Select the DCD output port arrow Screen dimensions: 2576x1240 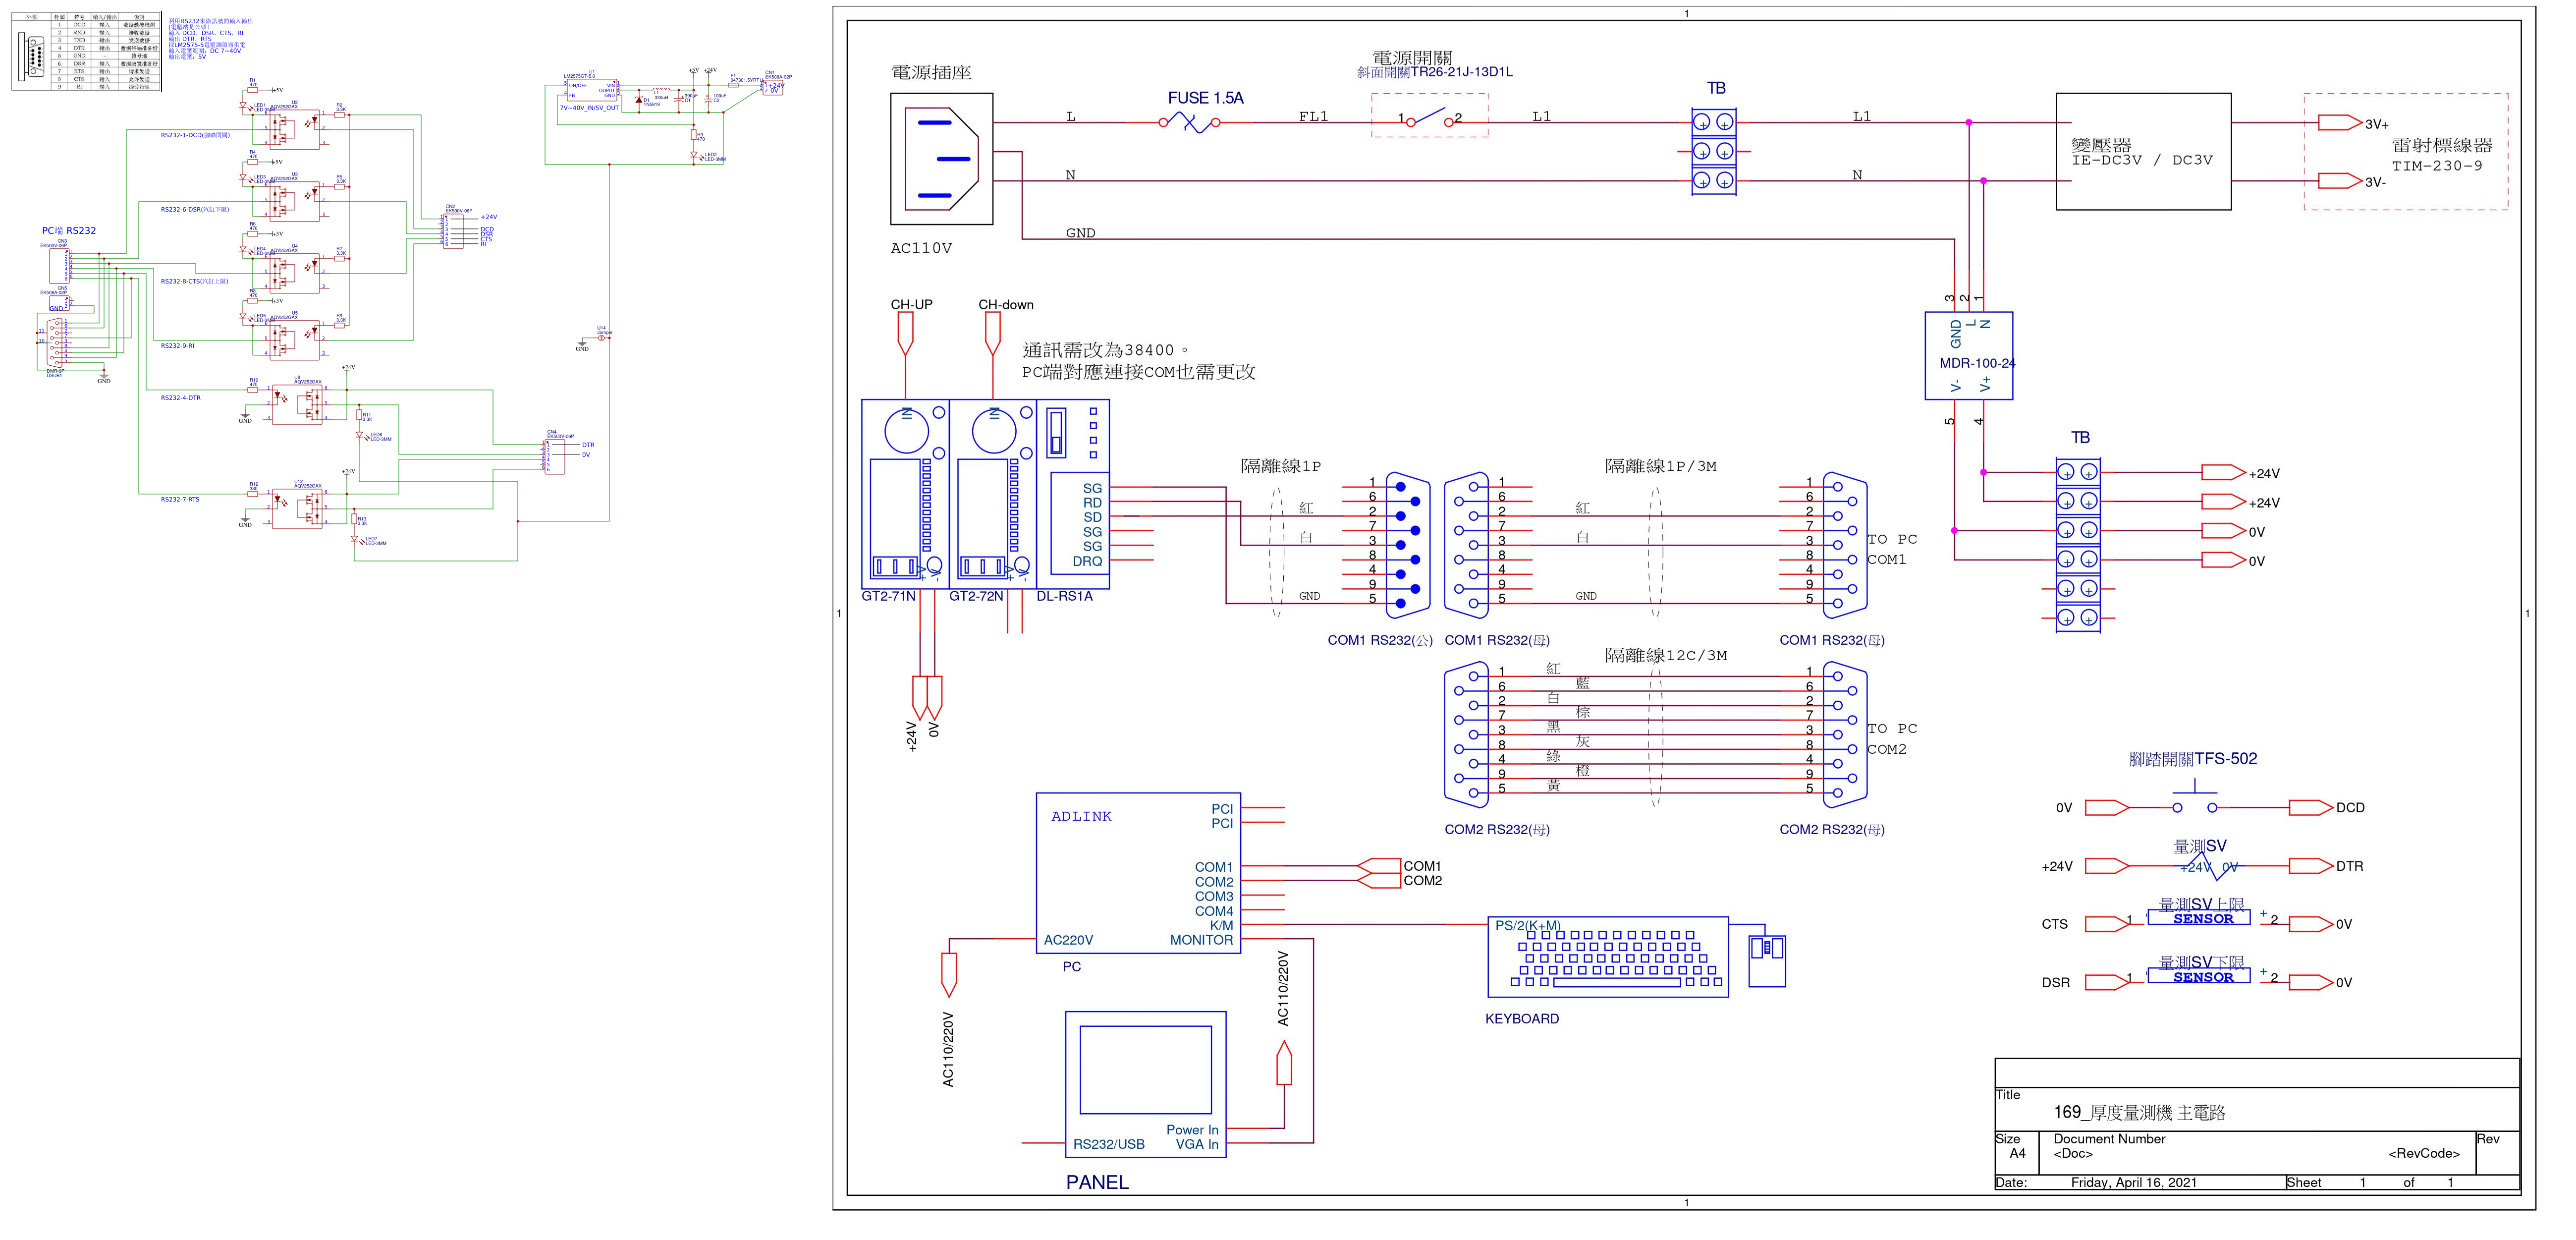[2311, 807]
